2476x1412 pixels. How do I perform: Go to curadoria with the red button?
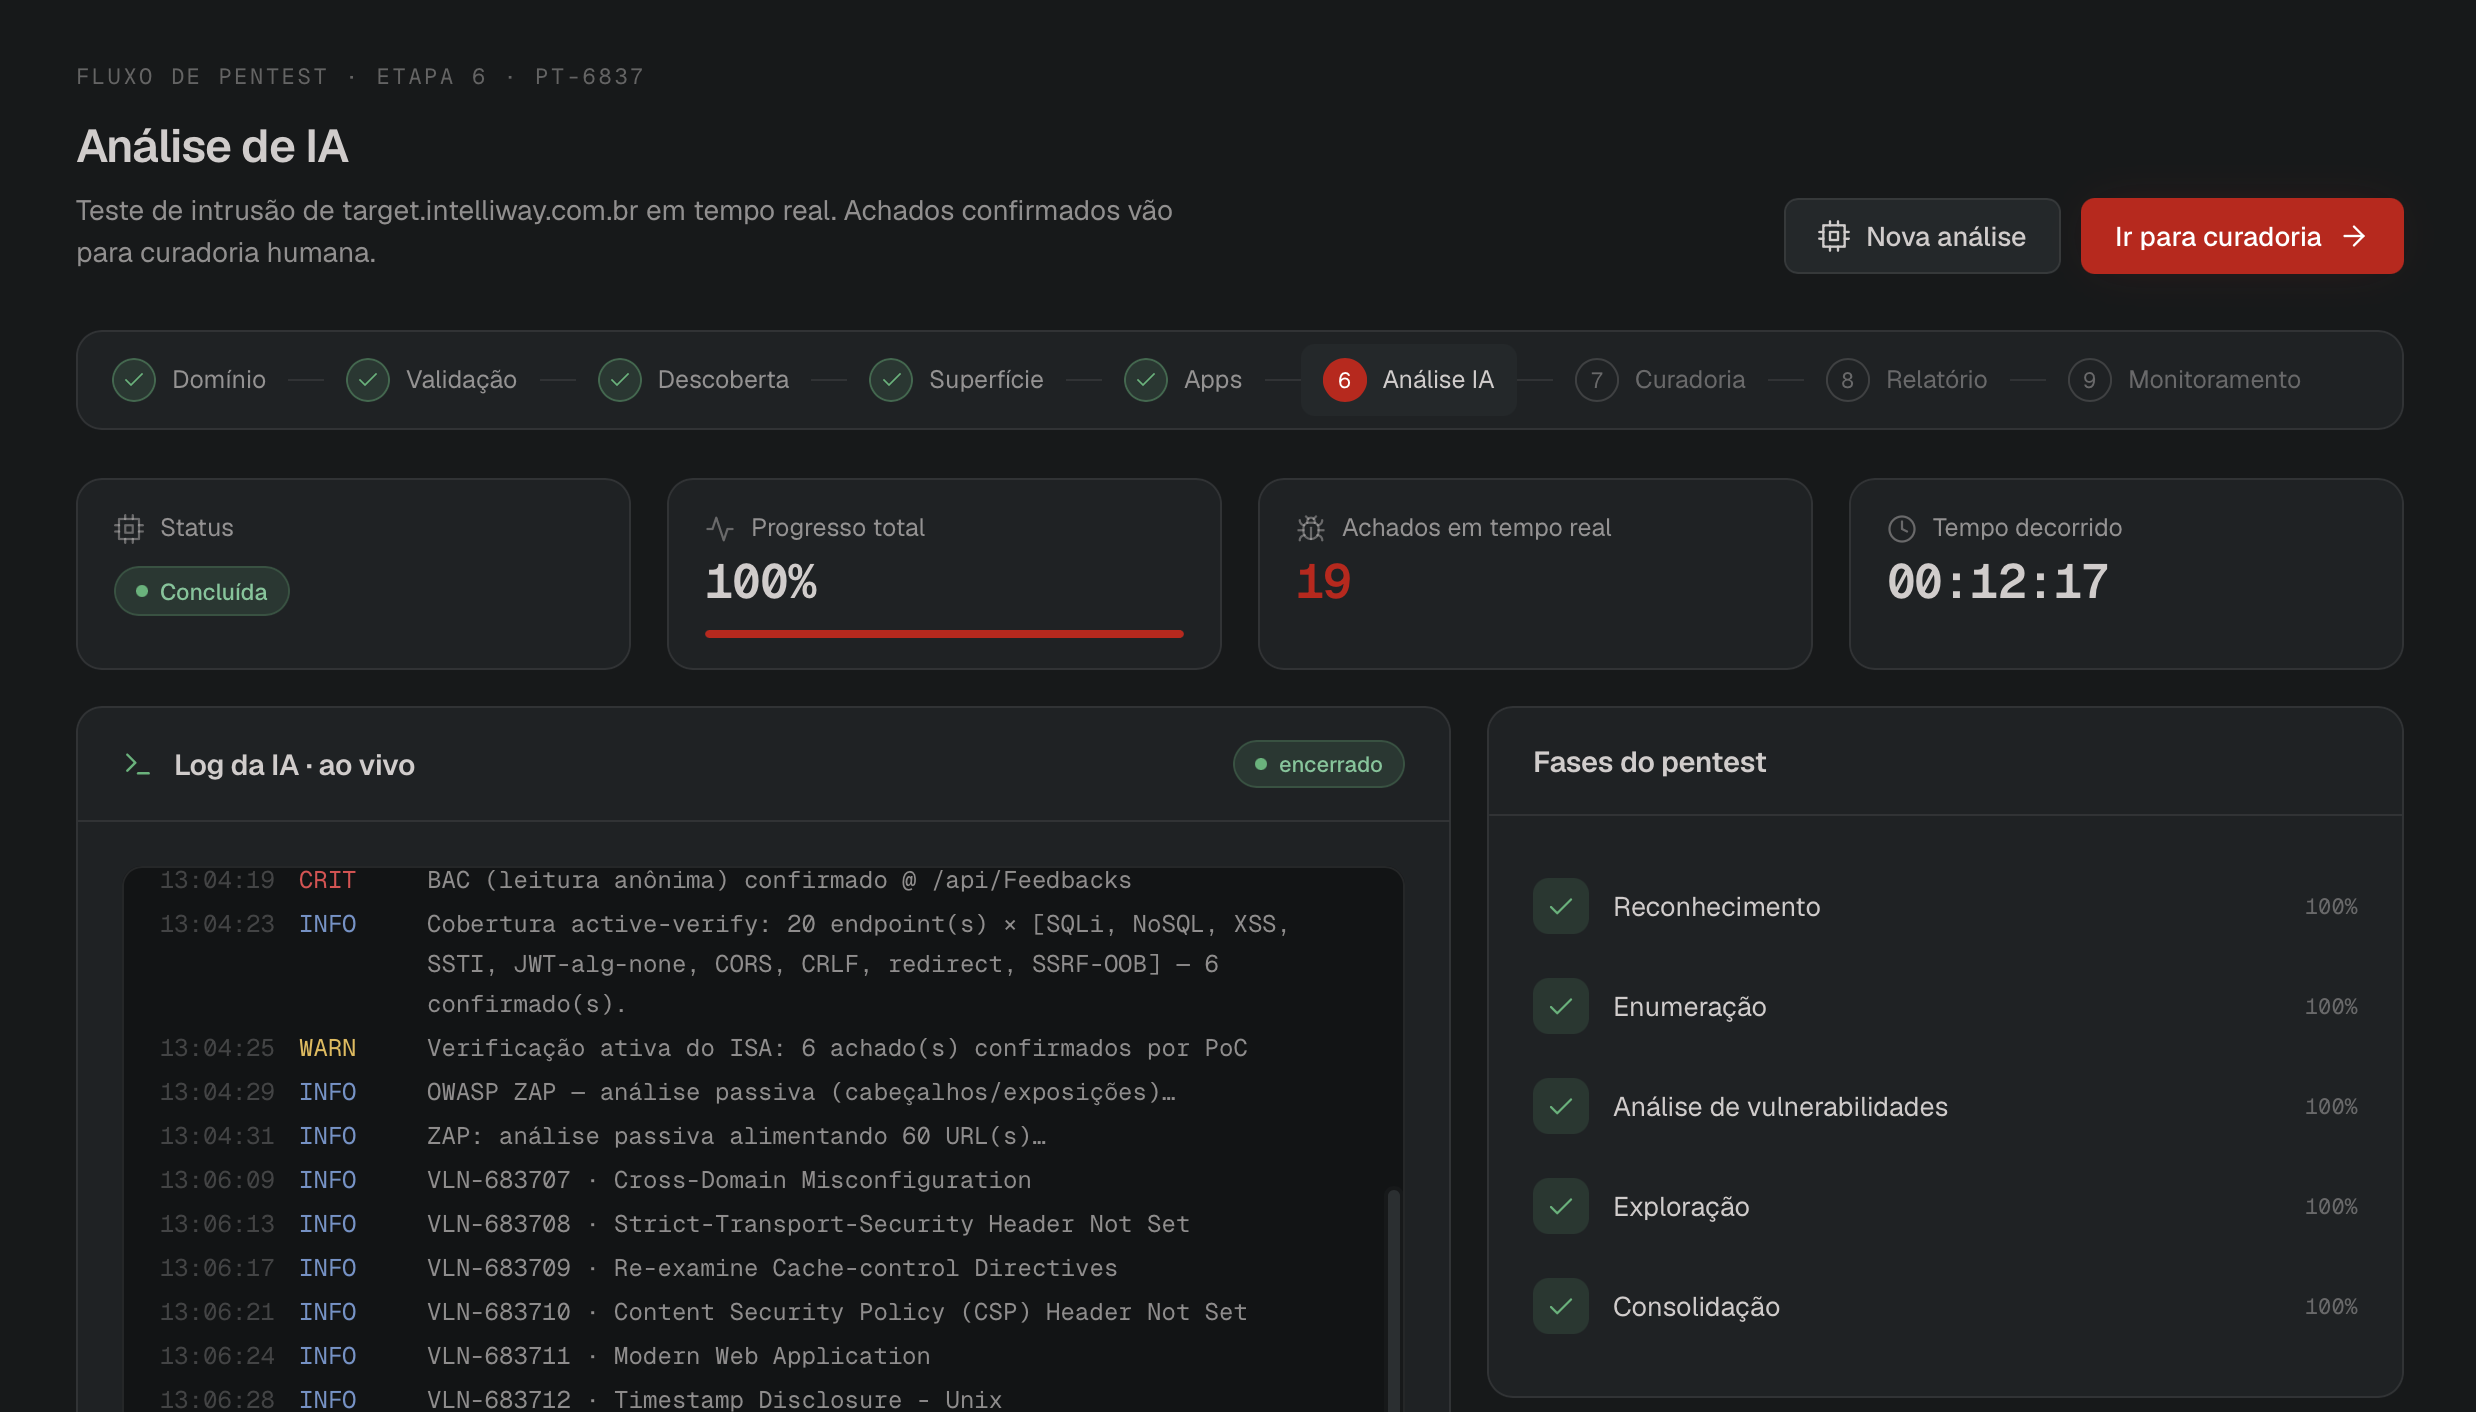pos(2241,236)
